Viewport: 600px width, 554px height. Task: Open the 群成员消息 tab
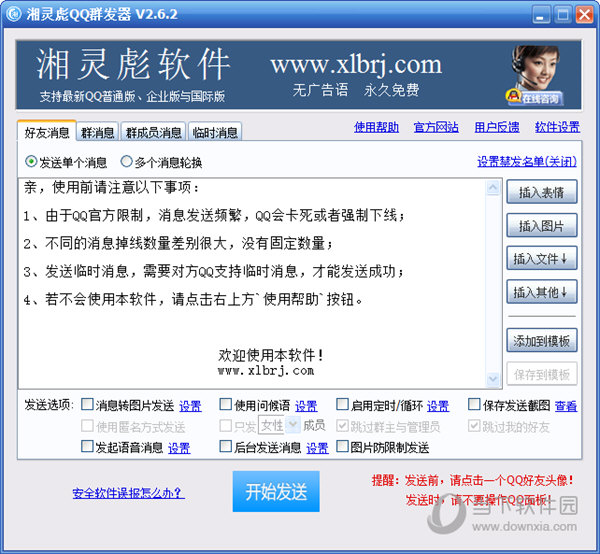coord(153,132)
